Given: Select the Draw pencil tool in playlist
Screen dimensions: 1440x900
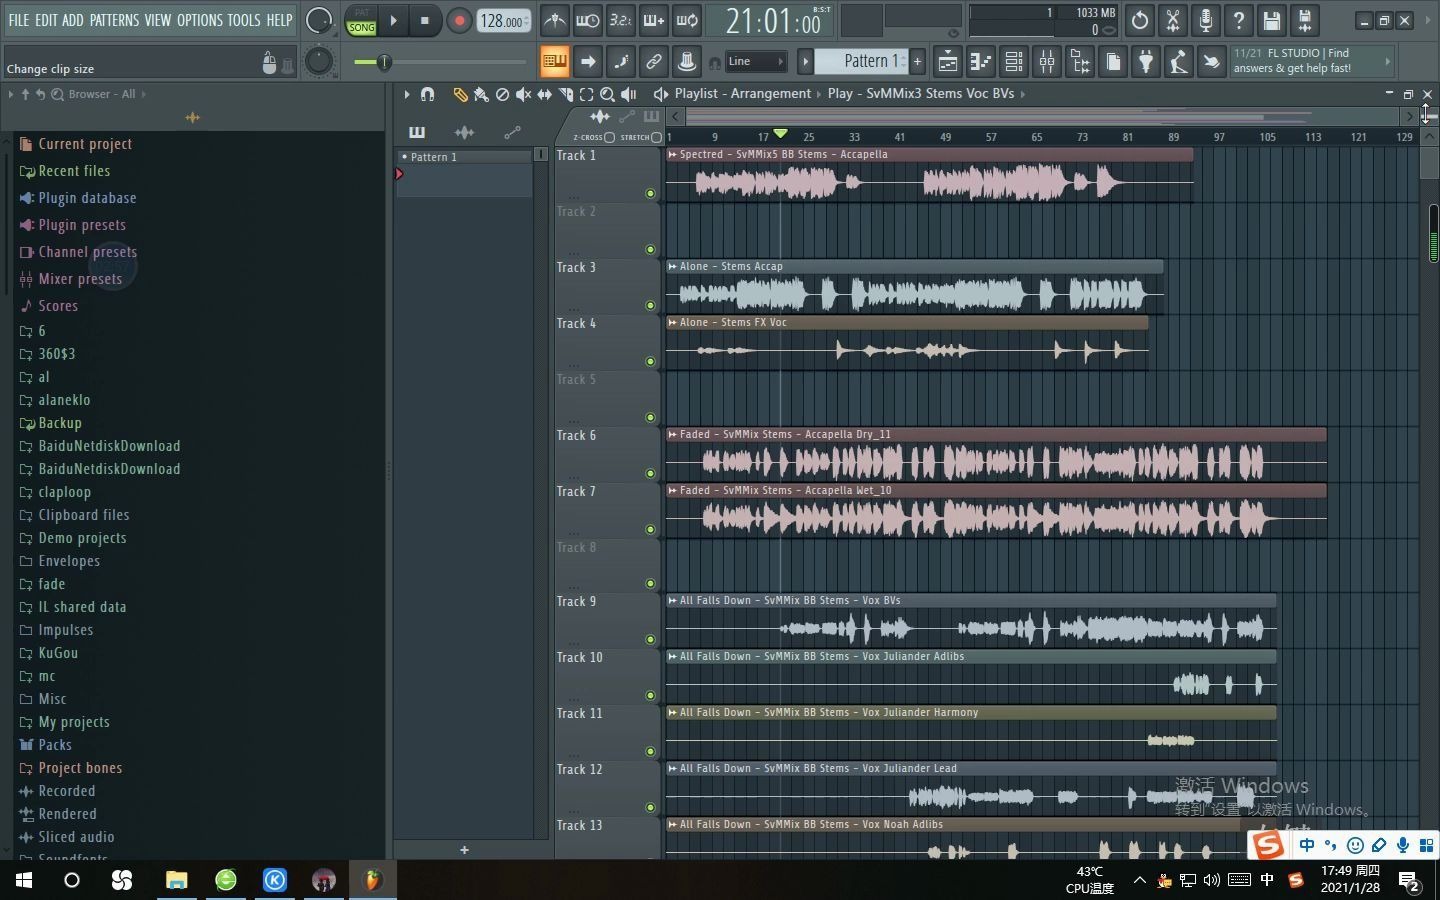Looking at the screenshot, I should click(x=460, y=94).
